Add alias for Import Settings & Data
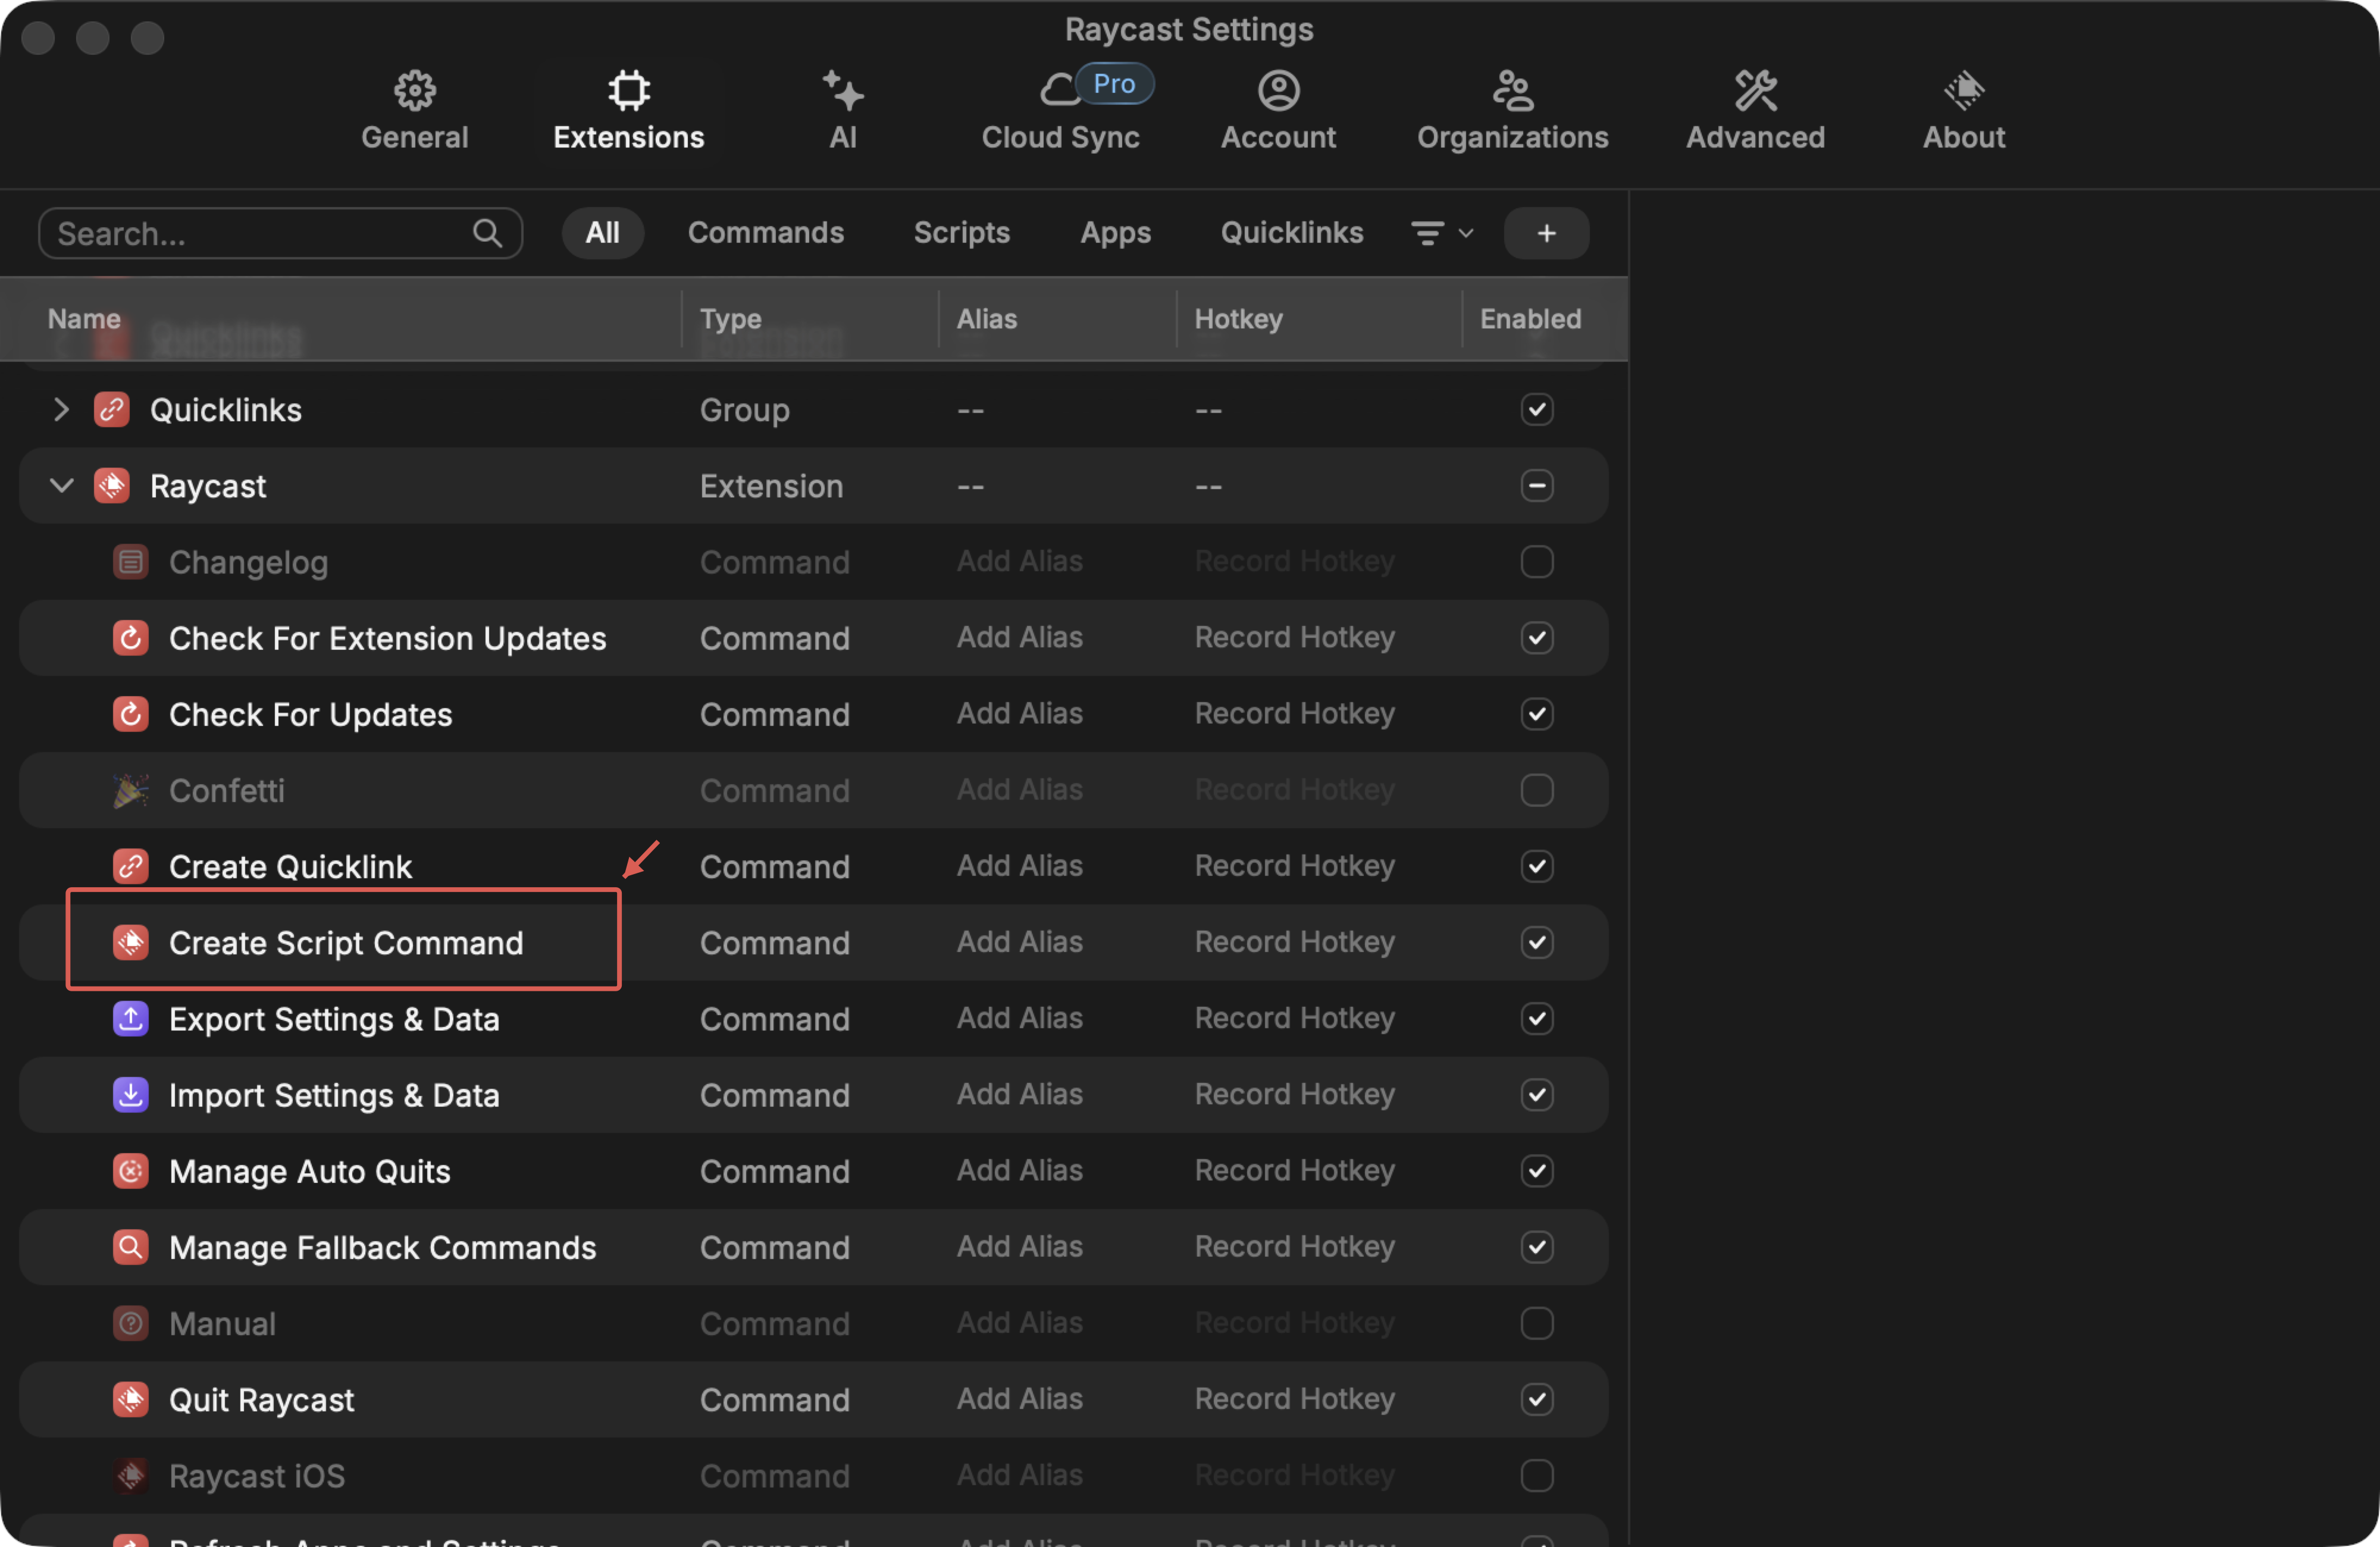 coord(1019,1095)
